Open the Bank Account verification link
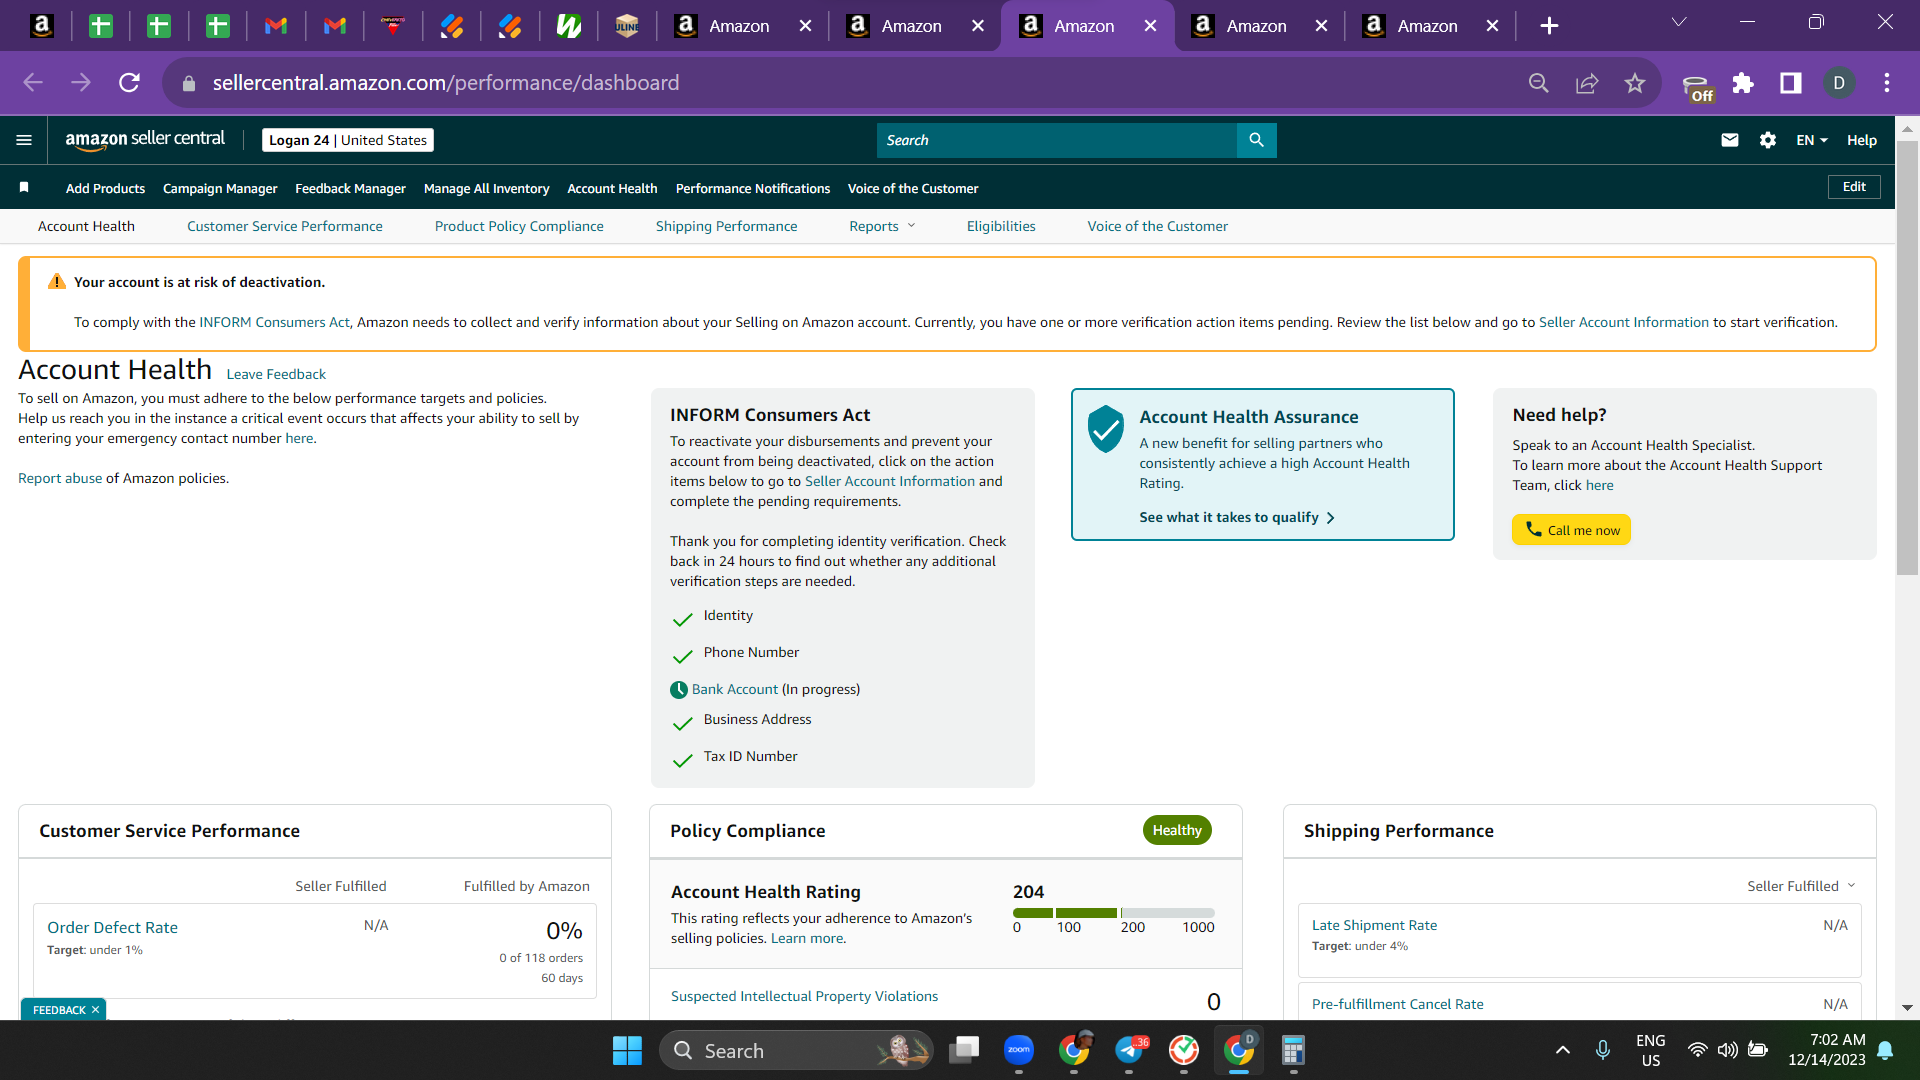The width and height of the screenshot is (1920, 1080). tap(735, 689)
